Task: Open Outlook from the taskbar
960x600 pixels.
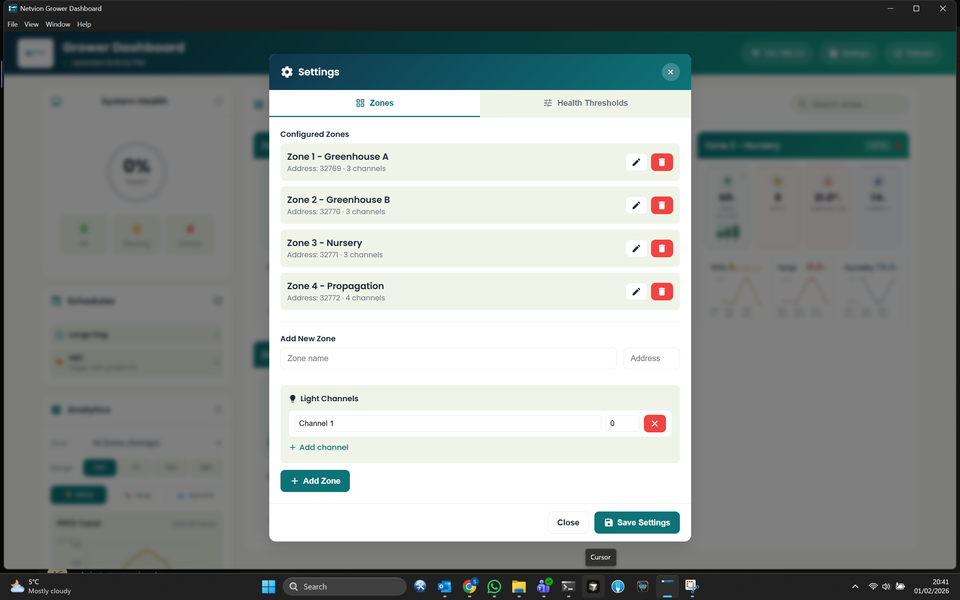Action: pos(444,587)
